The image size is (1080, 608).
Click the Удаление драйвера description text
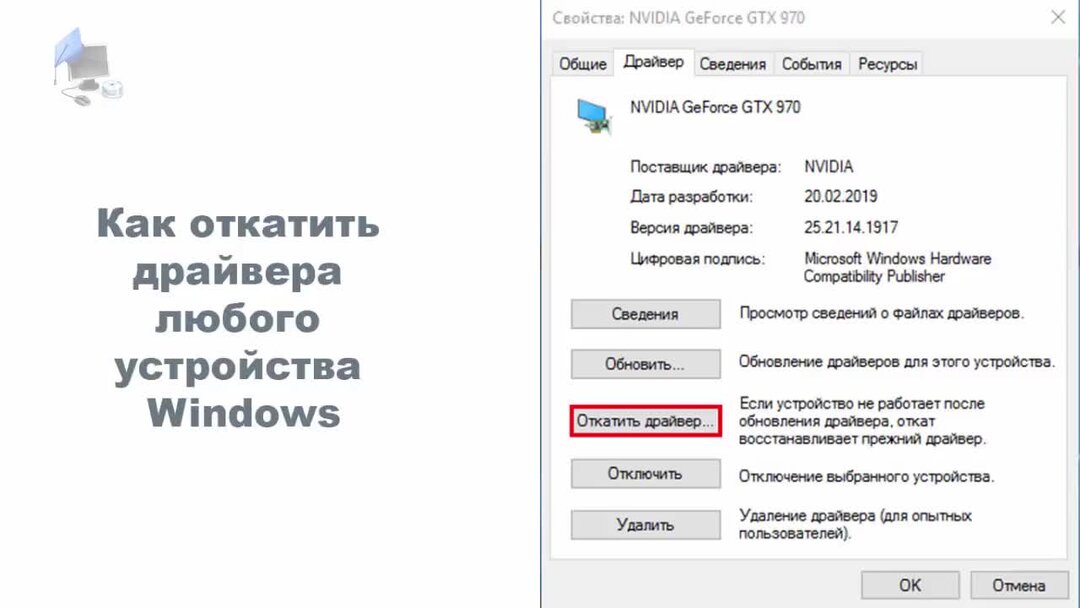[x=855, y=524]
